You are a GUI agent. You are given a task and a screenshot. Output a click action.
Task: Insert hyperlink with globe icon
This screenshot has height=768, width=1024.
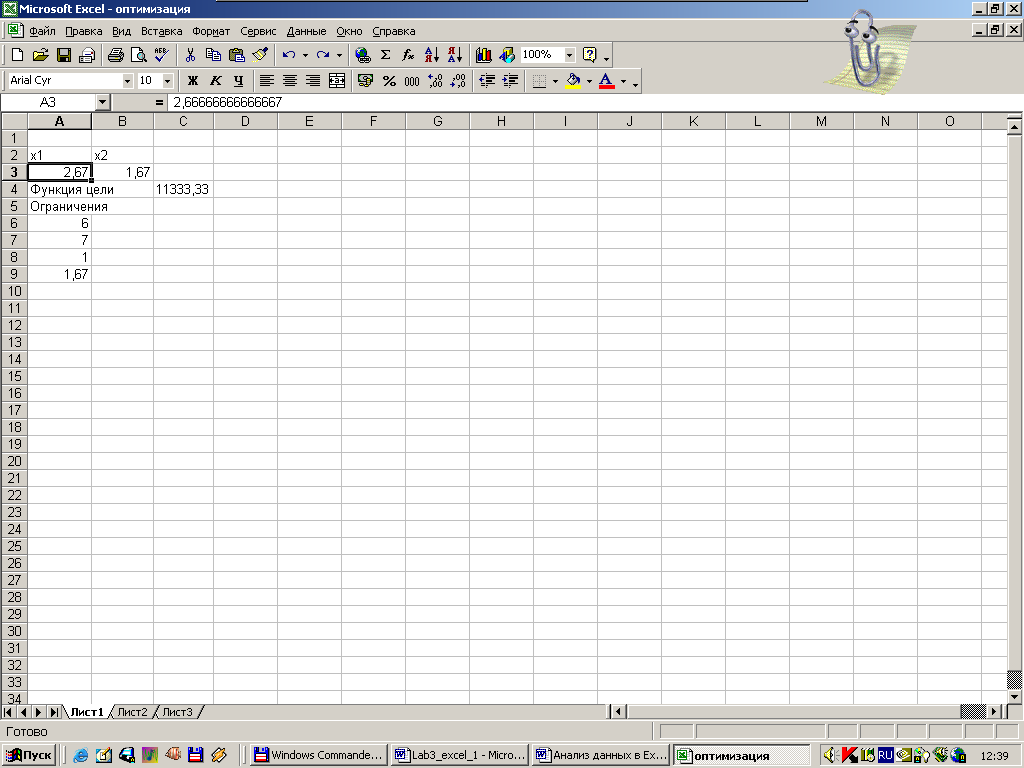[x=362, y=55]
